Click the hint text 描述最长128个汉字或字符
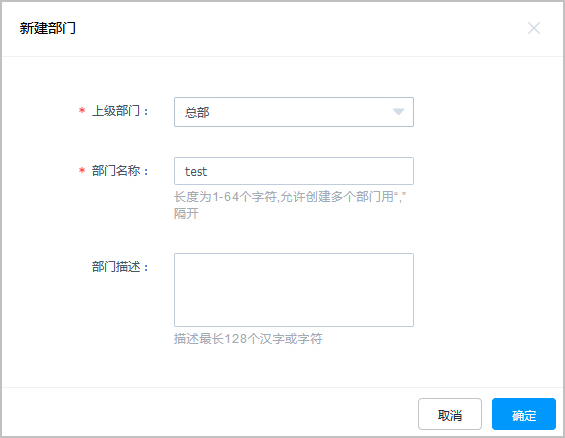Screen dimensions: 565x438 point(248,339)
